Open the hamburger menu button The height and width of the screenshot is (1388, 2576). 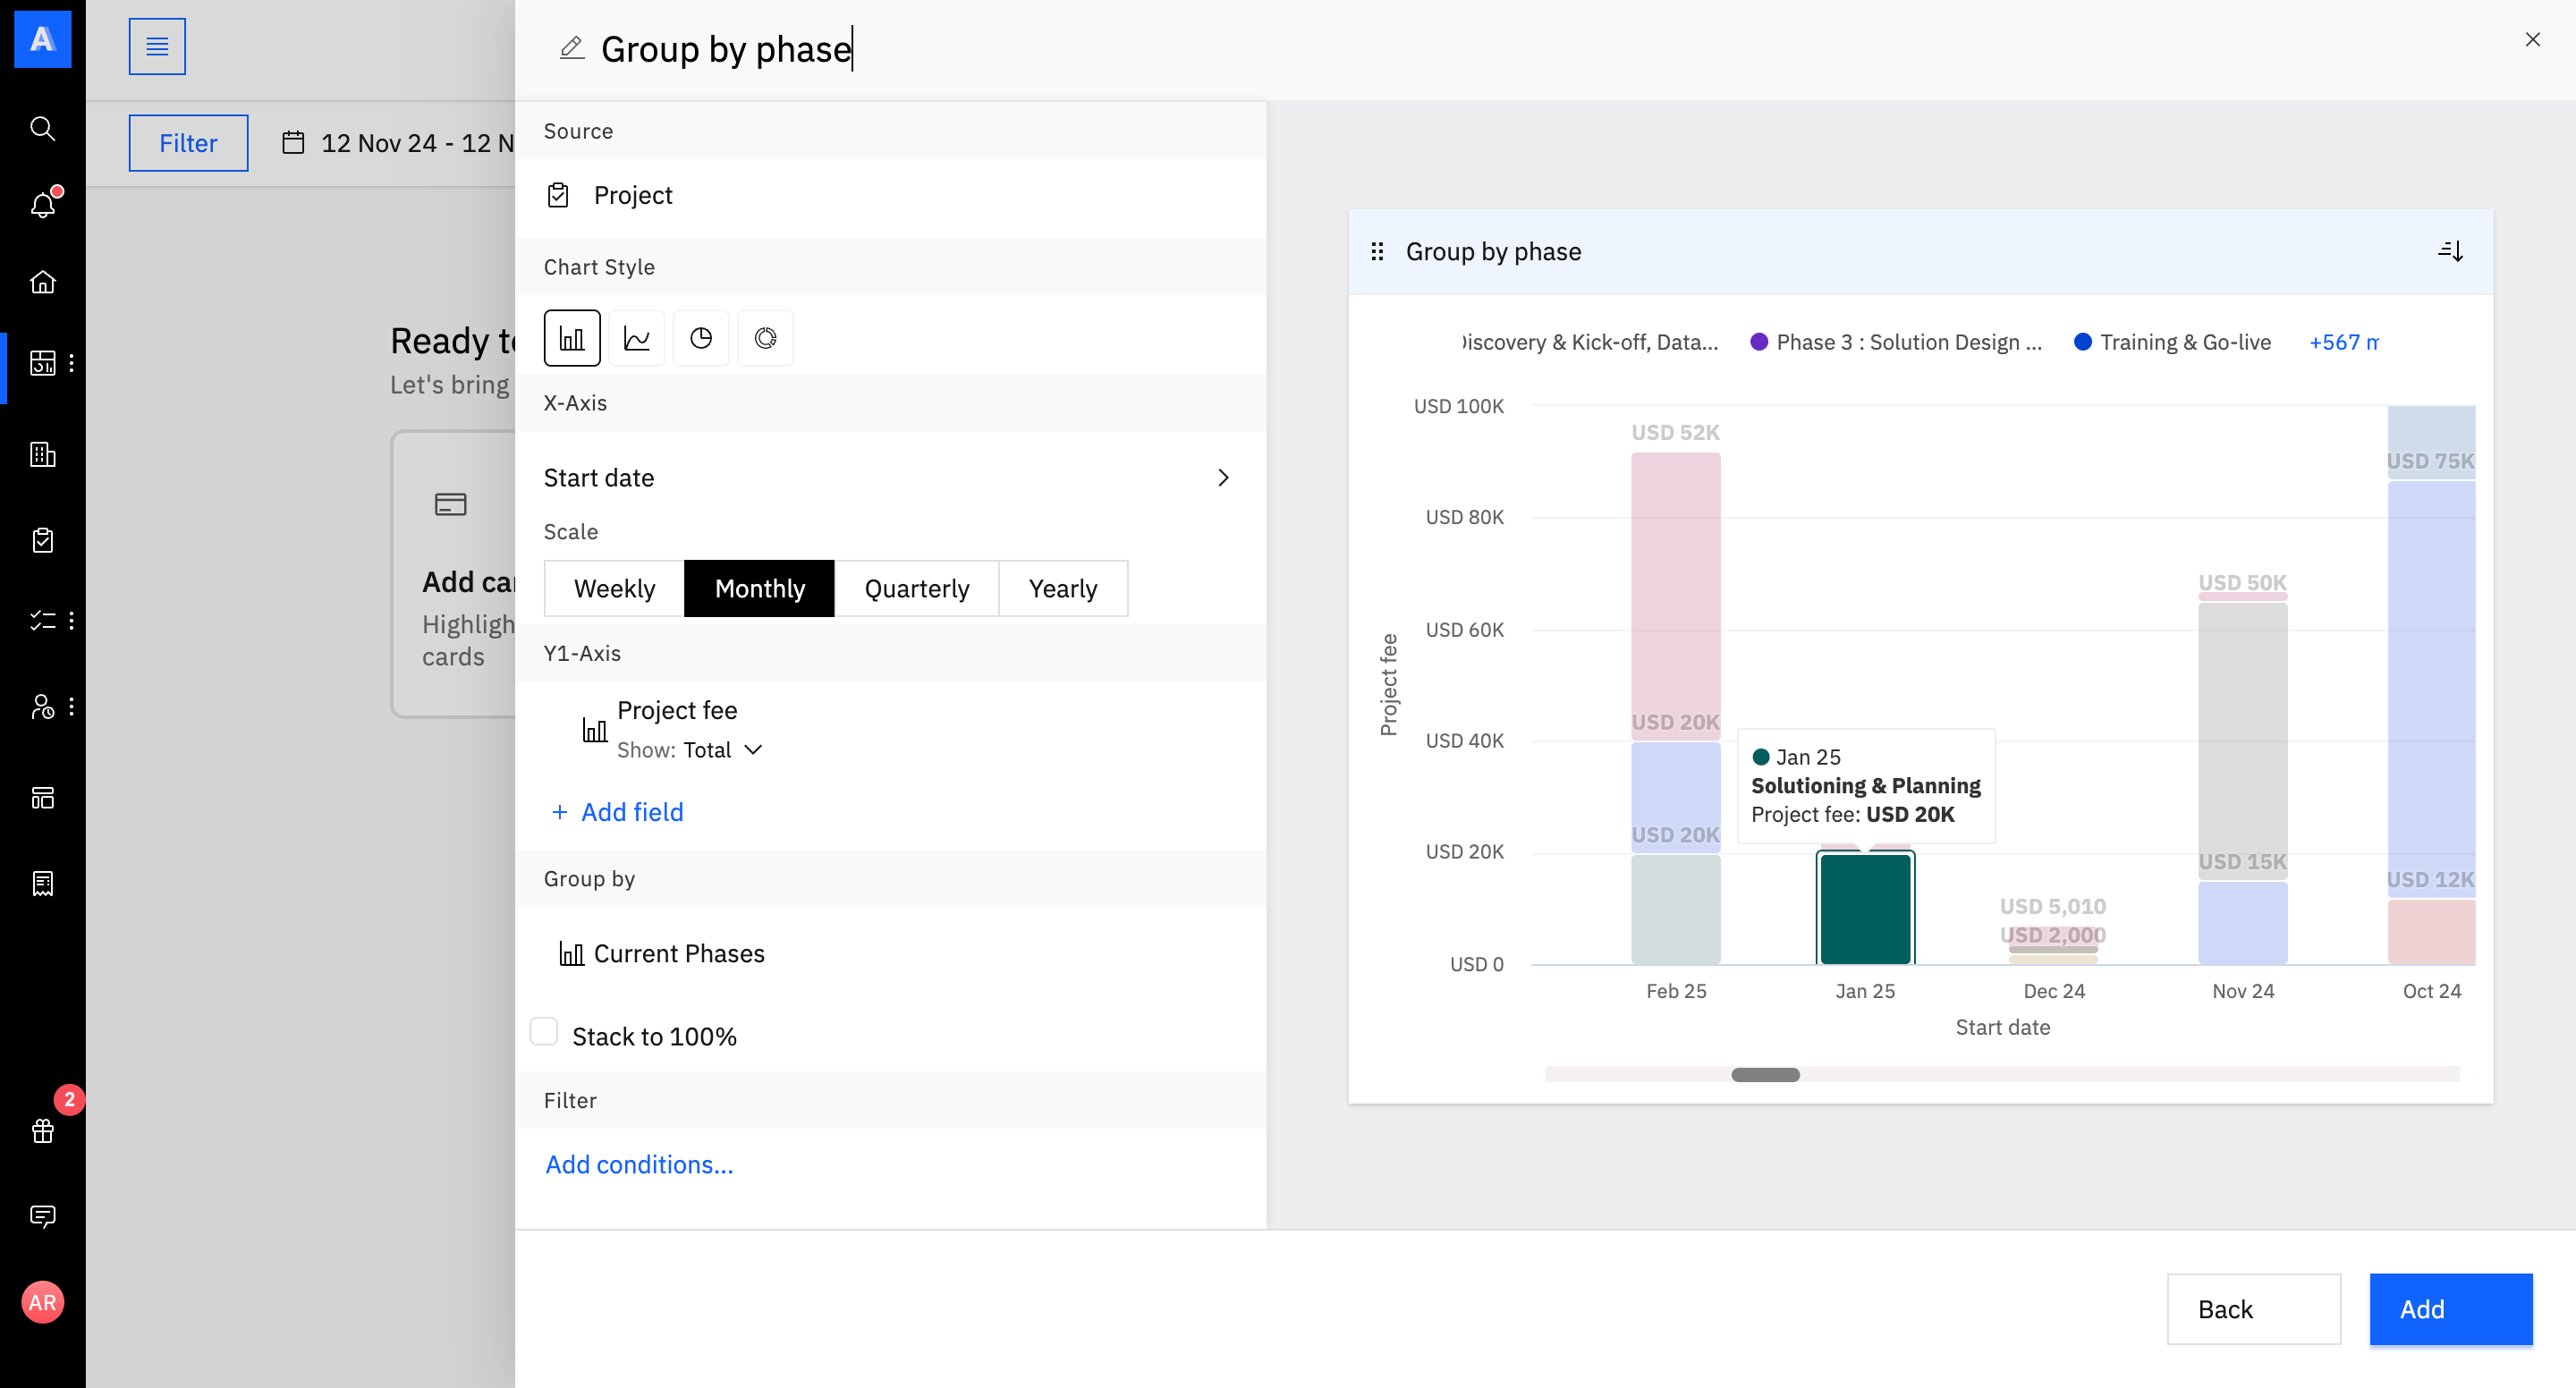(x=157, y=46)
